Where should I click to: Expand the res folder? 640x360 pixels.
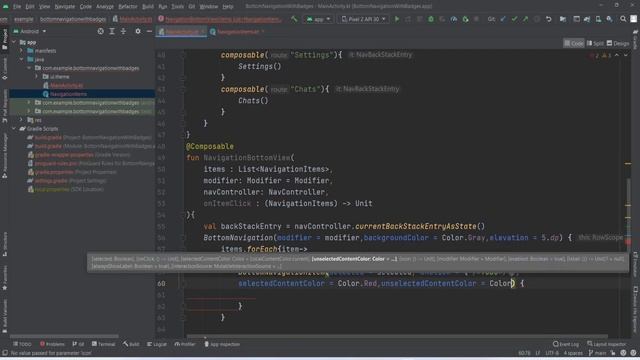(x=22, y=120)
